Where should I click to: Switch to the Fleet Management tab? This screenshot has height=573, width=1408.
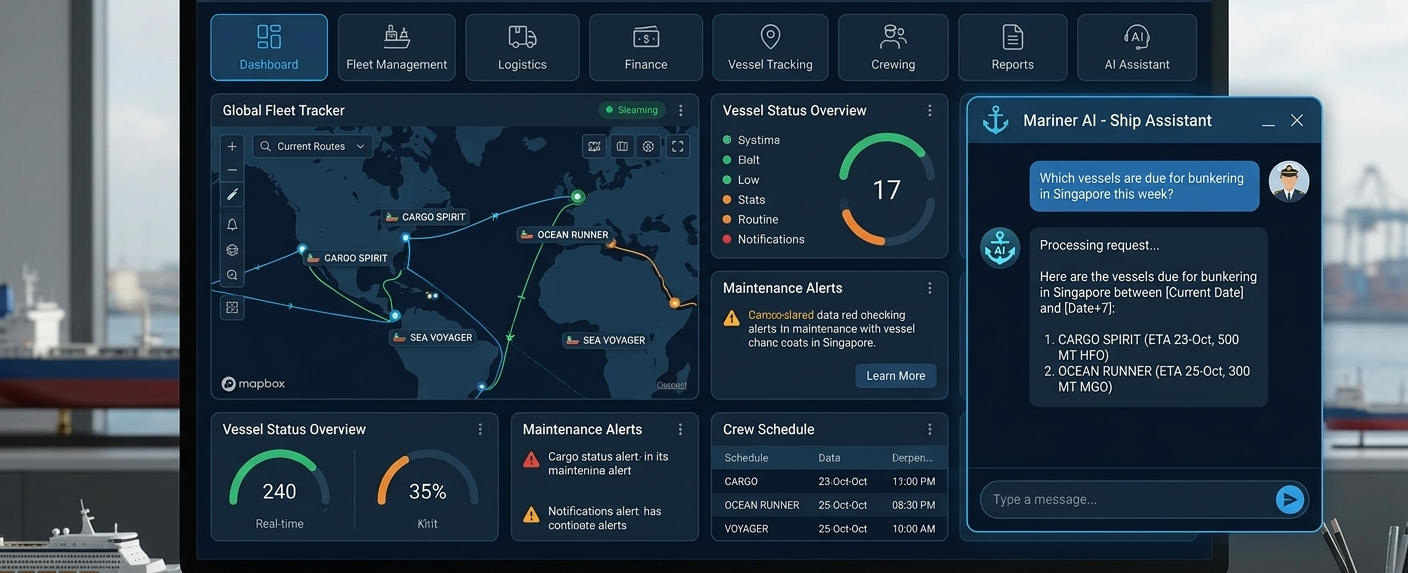point(396,47)
